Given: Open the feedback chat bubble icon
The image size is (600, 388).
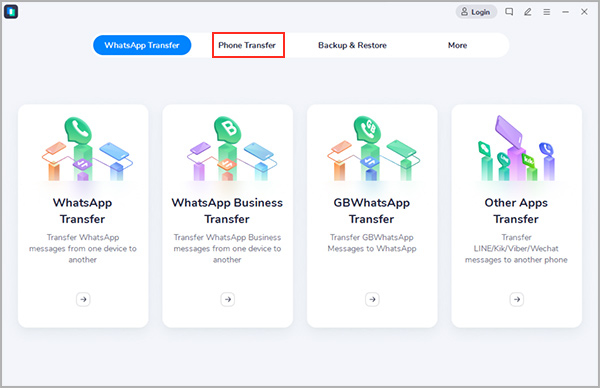Looking at the screenshot, I should click(x=509, y=12).
